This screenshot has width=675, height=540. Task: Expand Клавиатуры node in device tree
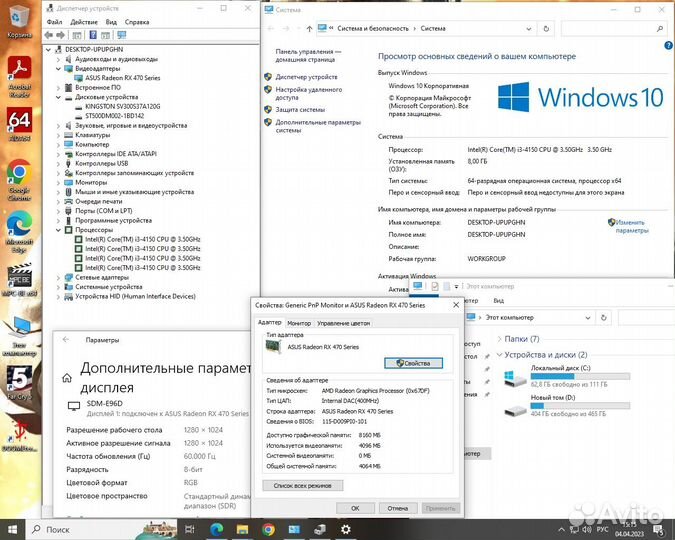point(59,135)
